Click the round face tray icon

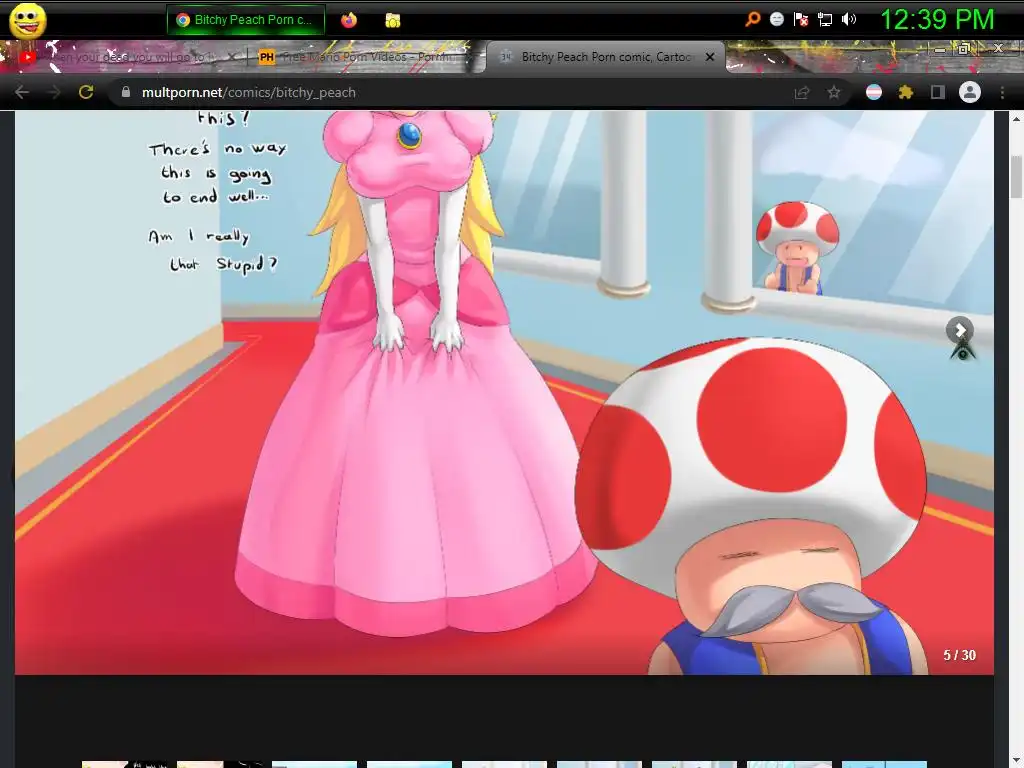coord(776,19)
